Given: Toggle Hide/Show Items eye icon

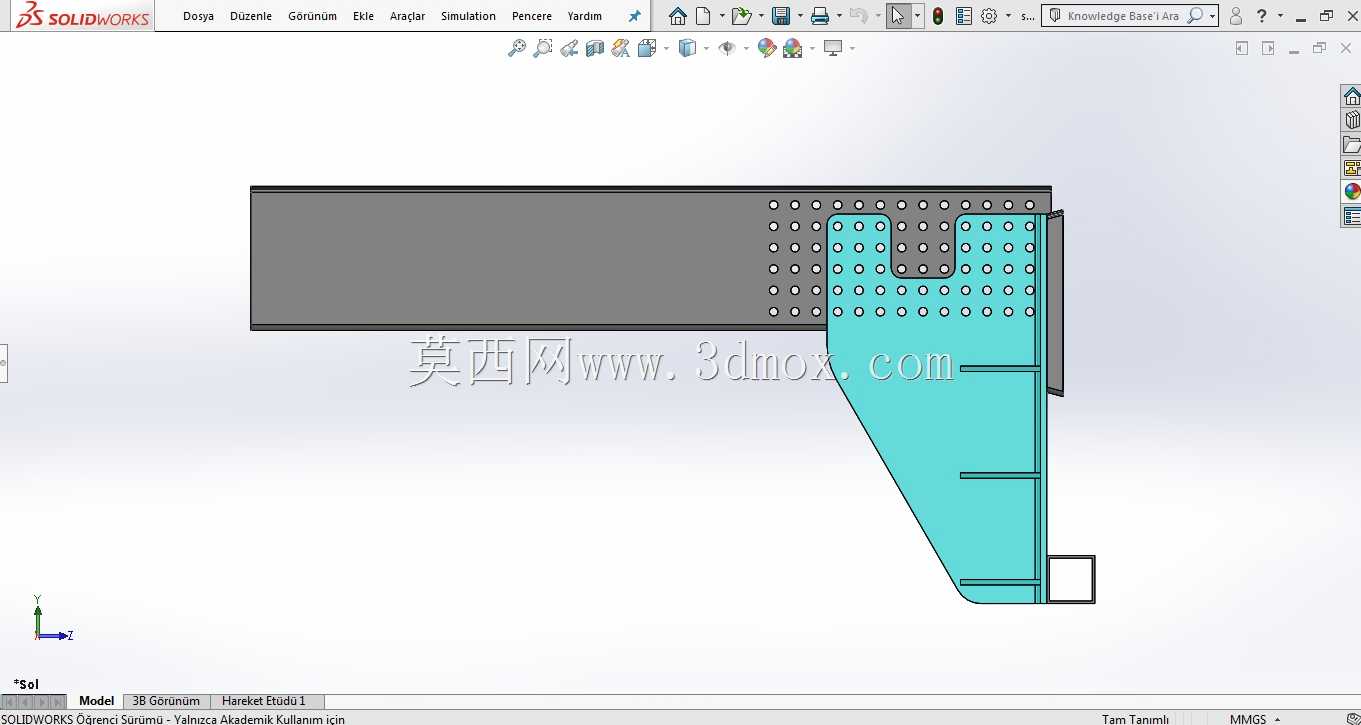Looking at the screenshot, I should (x=727, y=48).
